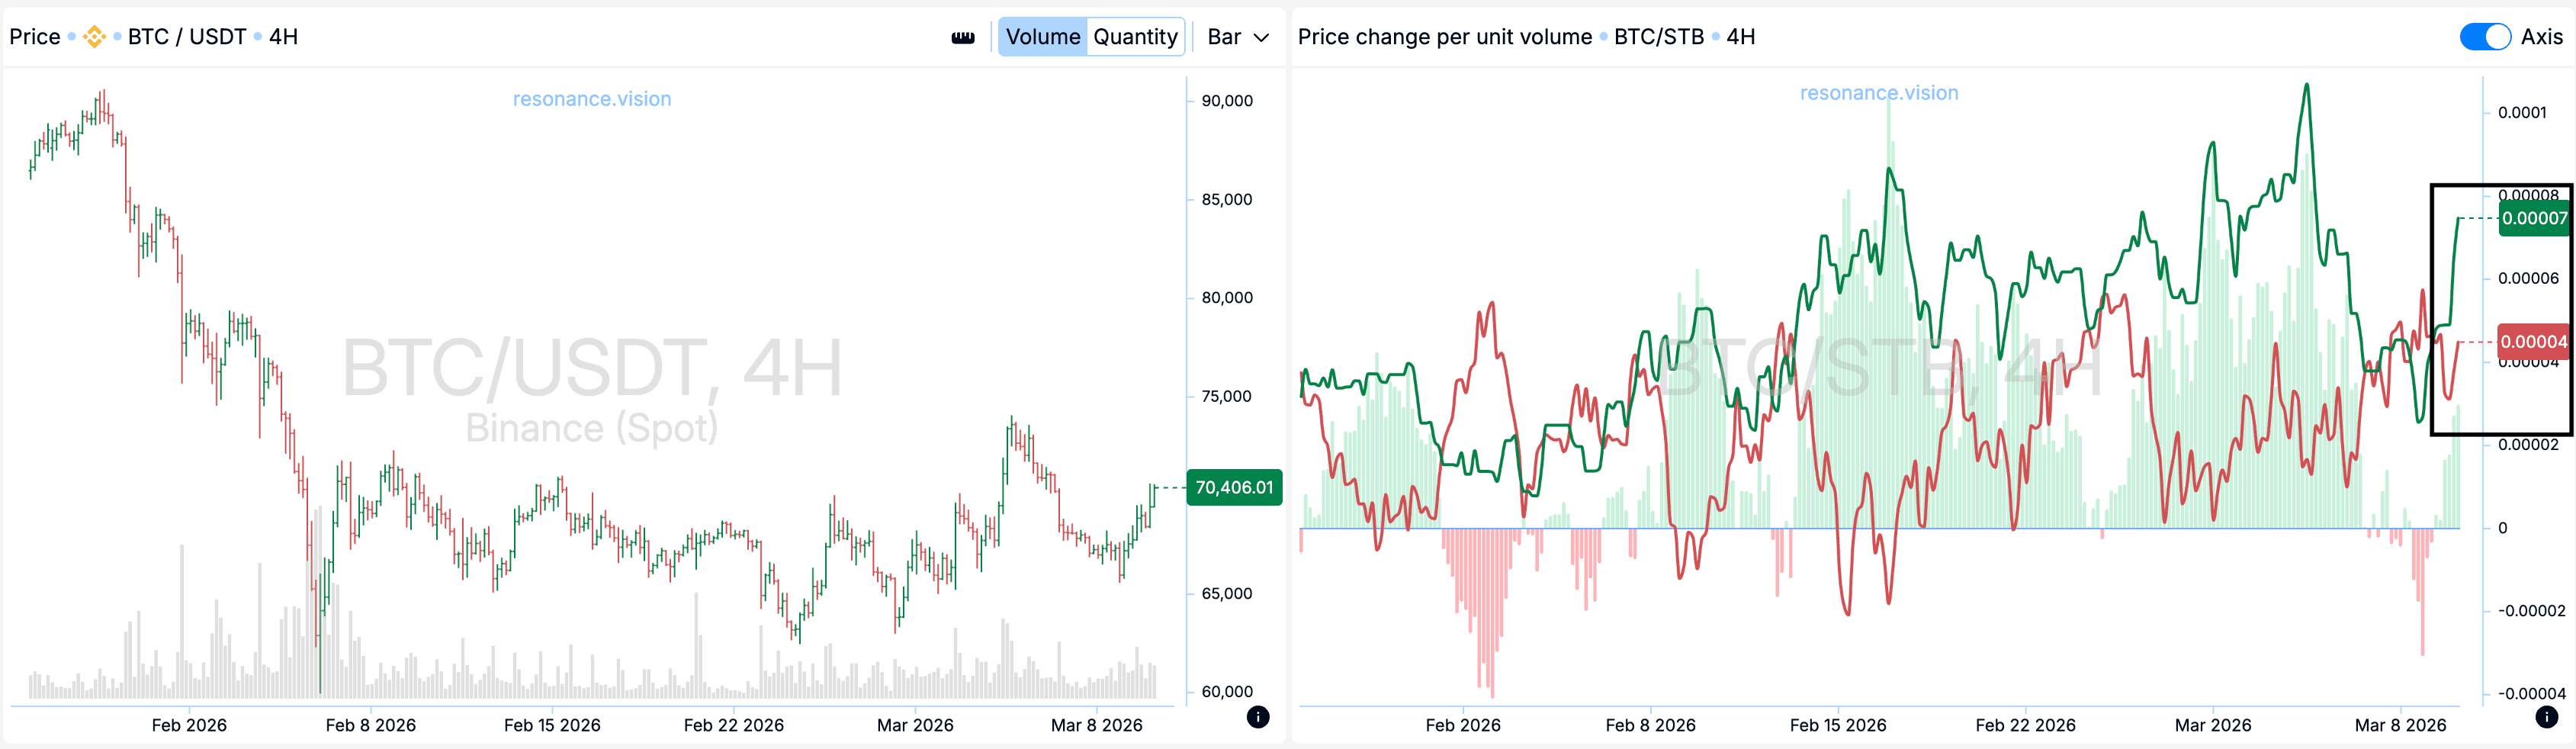This screenshot has width=2576, height=749.
Task: Open resonance.vision link on right chart
Action: (x=1878, y=93)
